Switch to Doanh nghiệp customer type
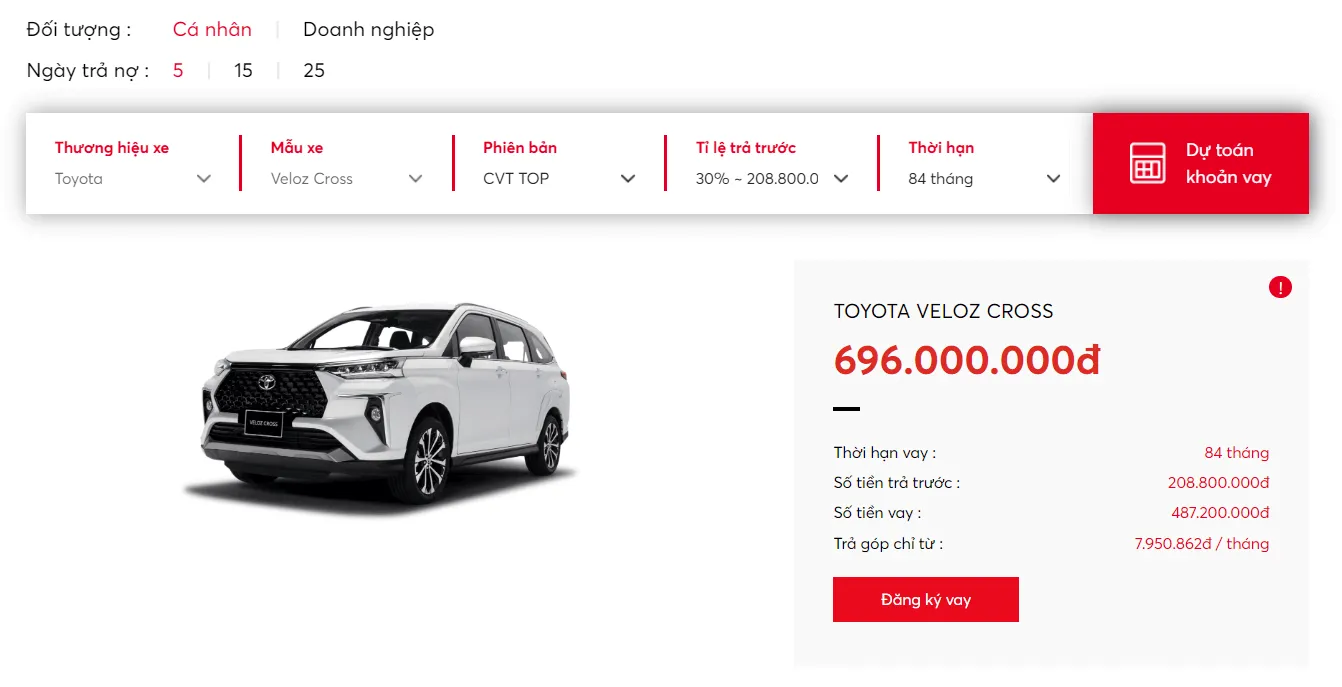 coord(368,30)
